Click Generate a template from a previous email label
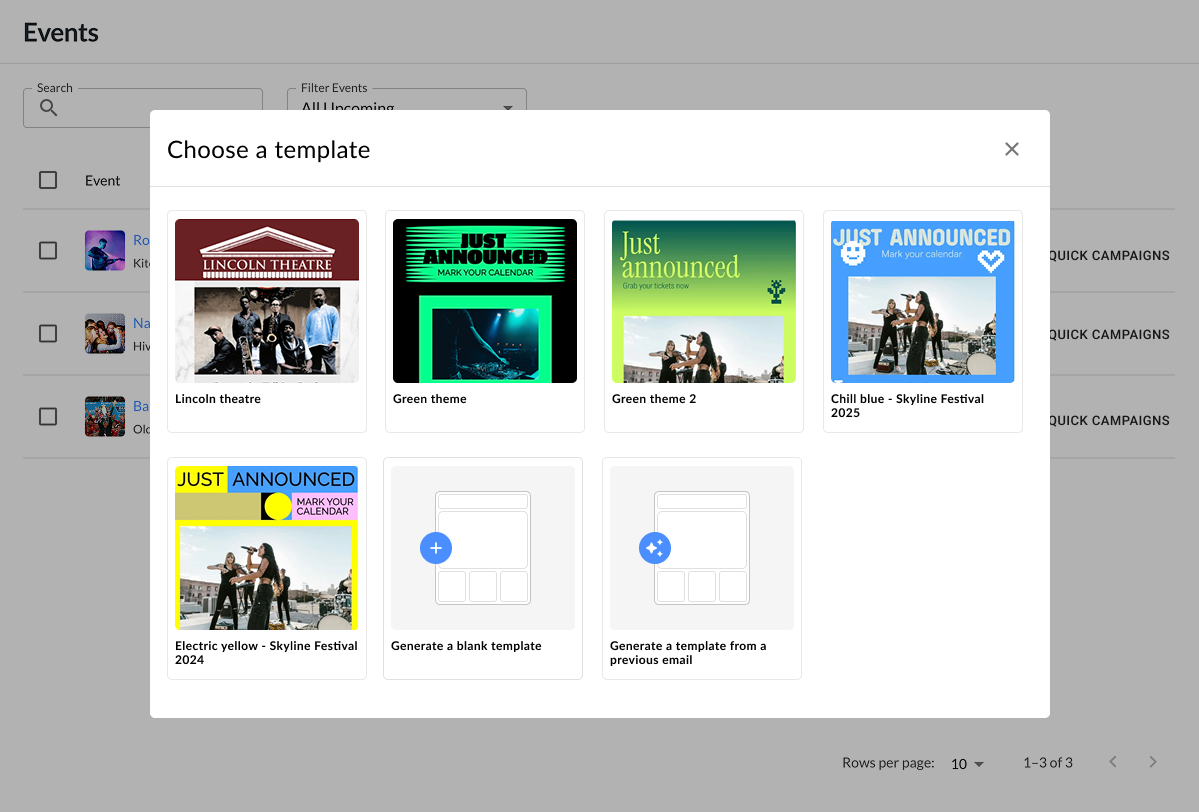Screen dimensions: 1199x812 pos(688,653)
